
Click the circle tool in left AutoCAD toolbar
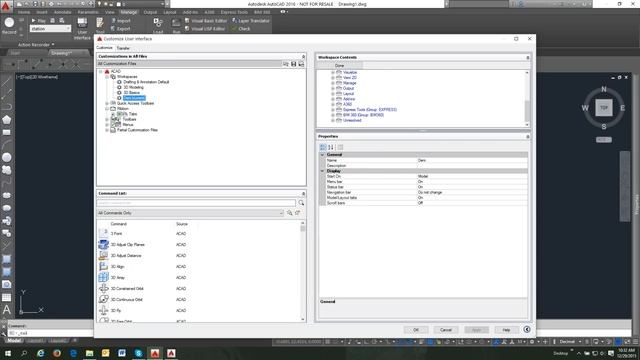(x=7, y=158)
